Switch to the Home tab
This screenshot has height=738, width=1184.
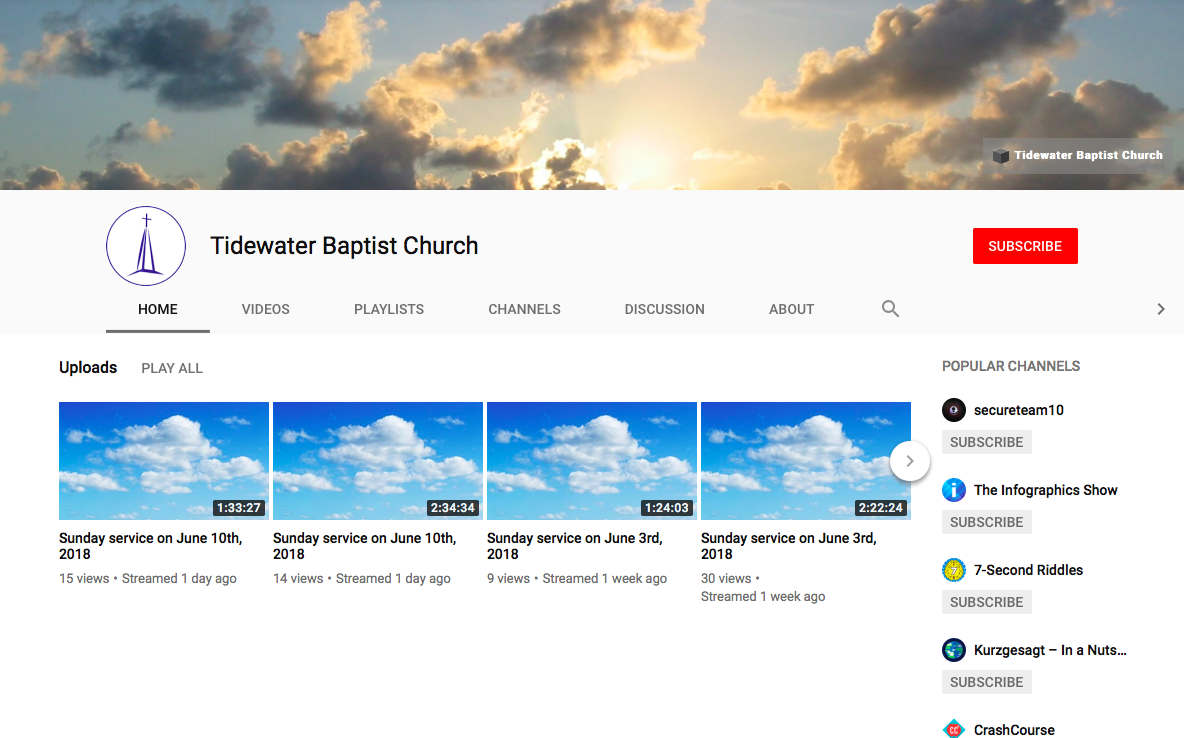(x=157, y=309)
